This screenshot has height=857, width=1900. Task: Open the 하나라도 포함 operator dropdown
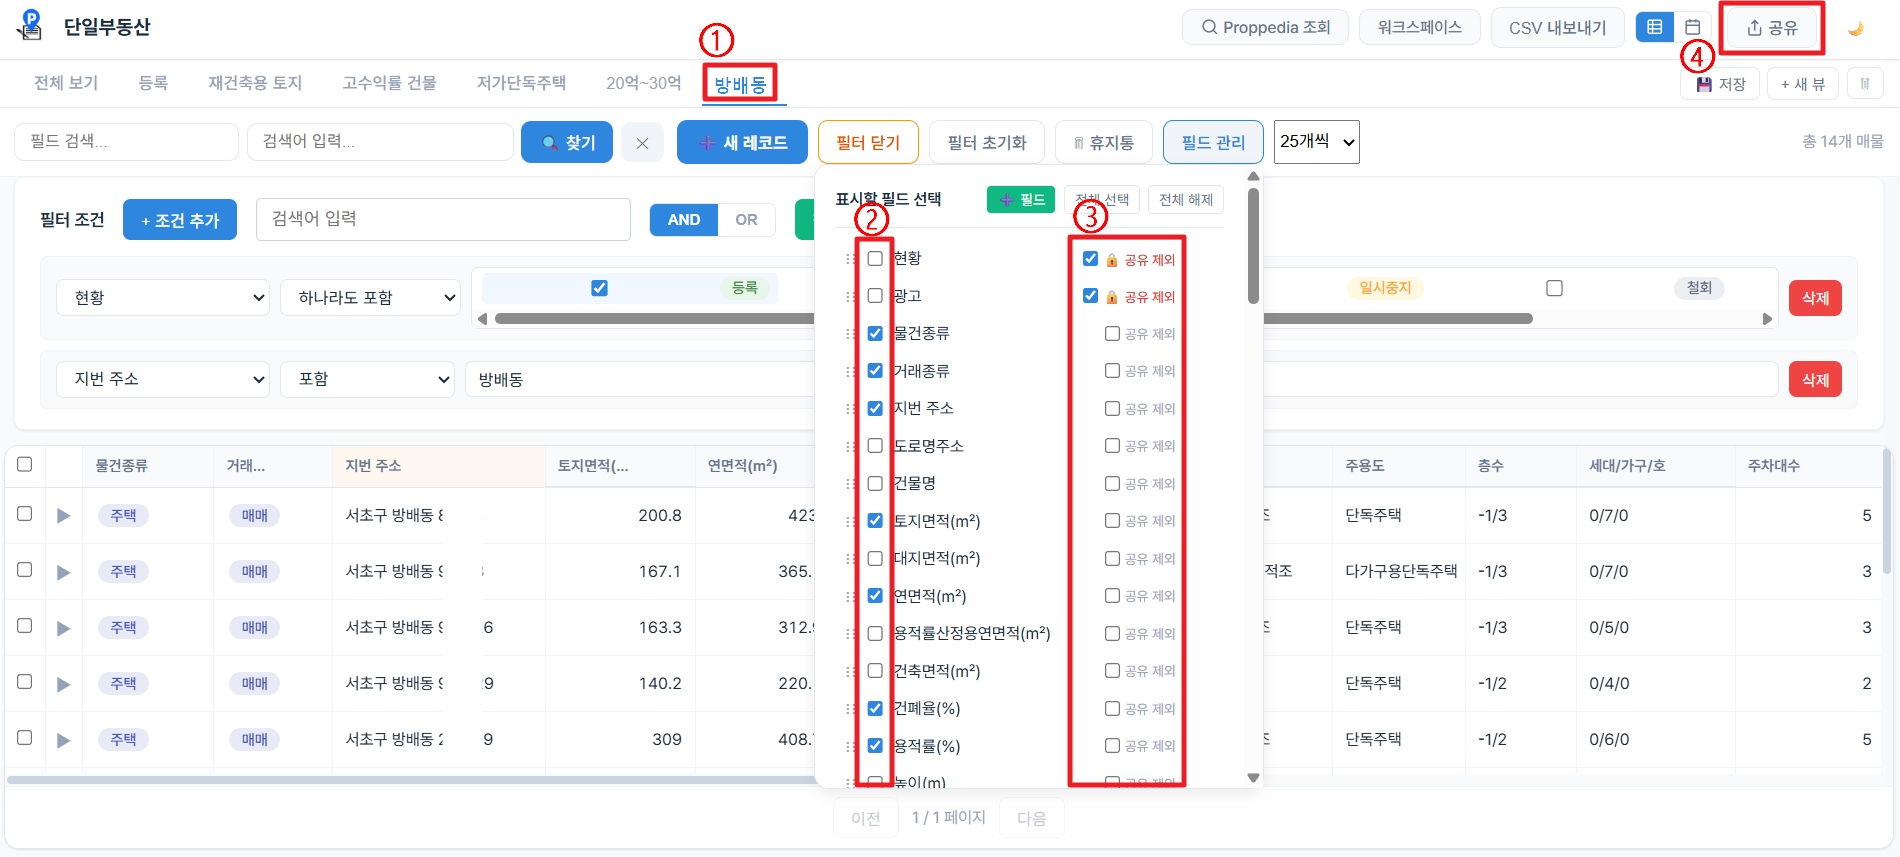[x=370, y=297]
